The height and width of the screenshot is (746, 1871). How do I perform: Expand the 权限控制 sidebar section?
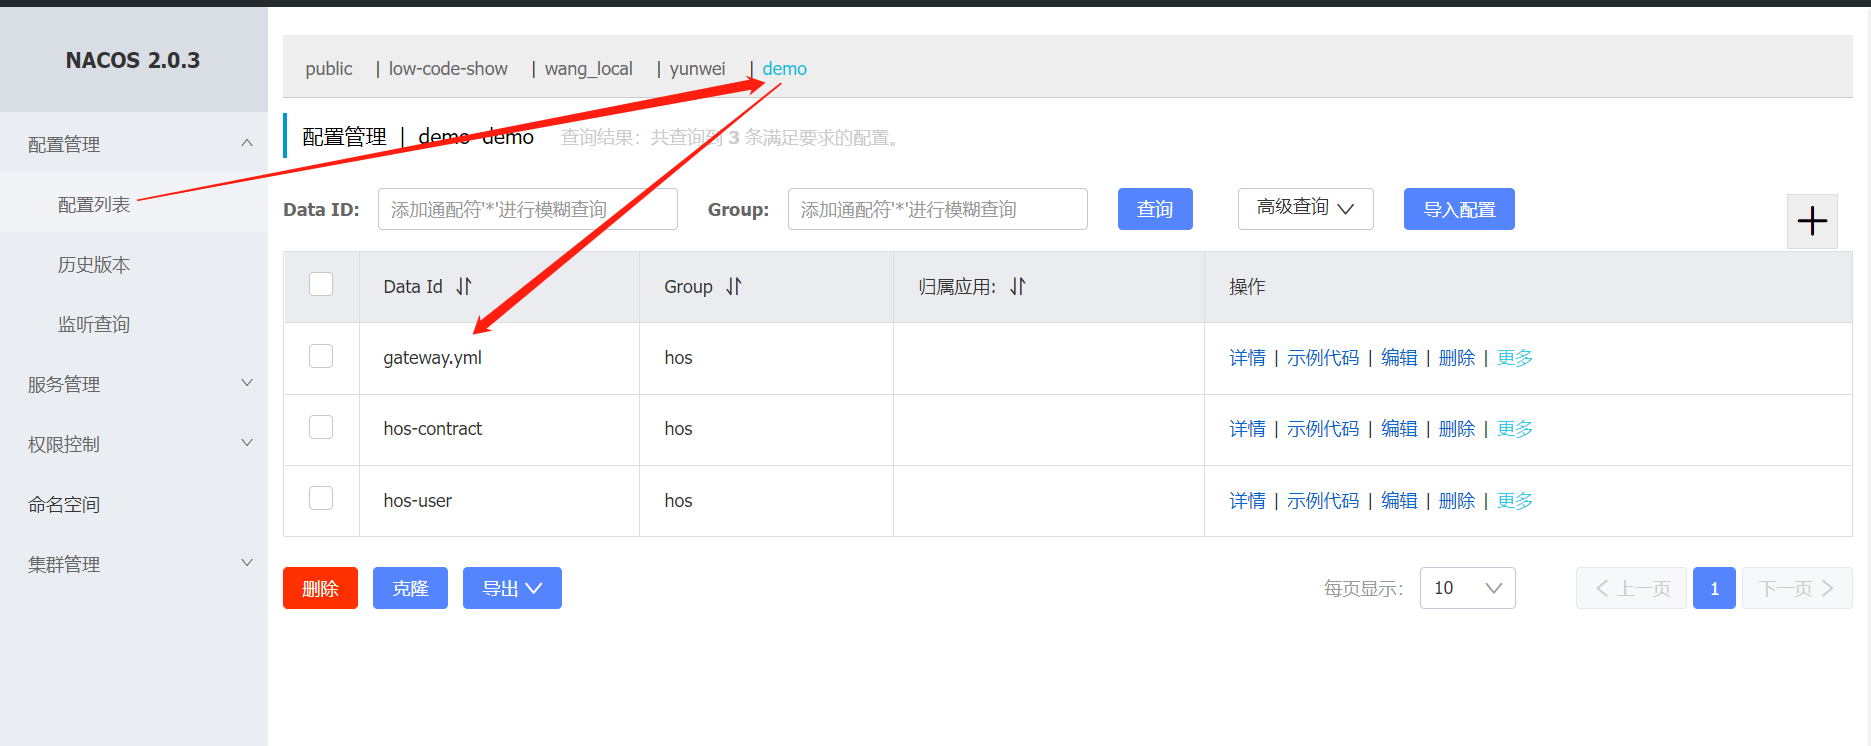click(x=247, y=443)
